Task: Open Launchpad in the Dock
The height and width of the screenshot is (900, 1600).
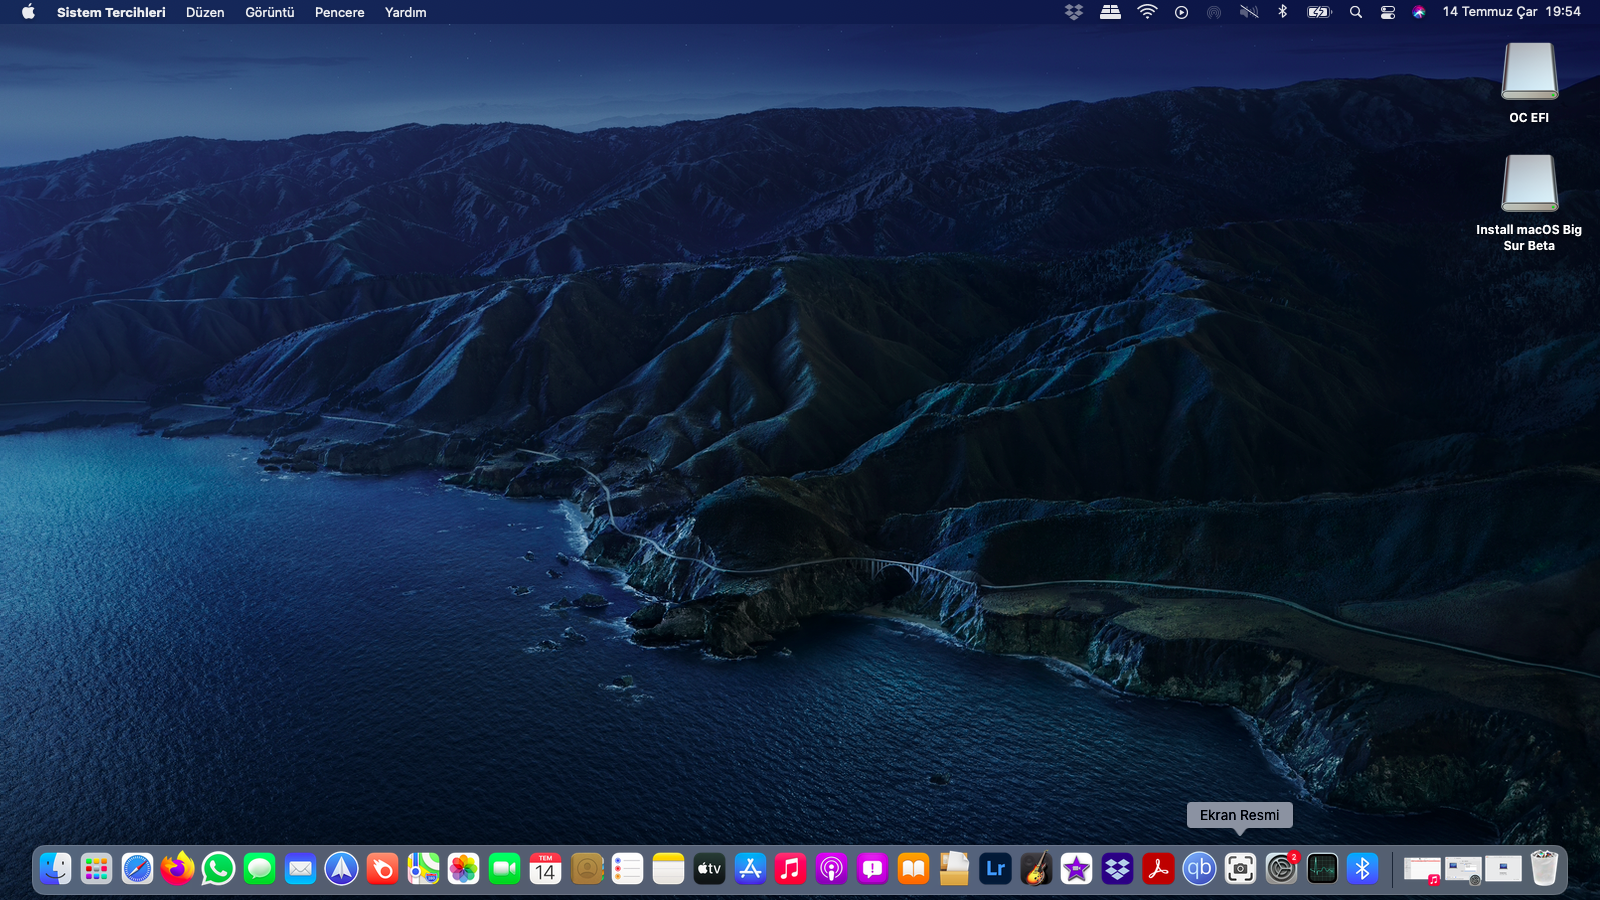Action: [x=96, y=868]
